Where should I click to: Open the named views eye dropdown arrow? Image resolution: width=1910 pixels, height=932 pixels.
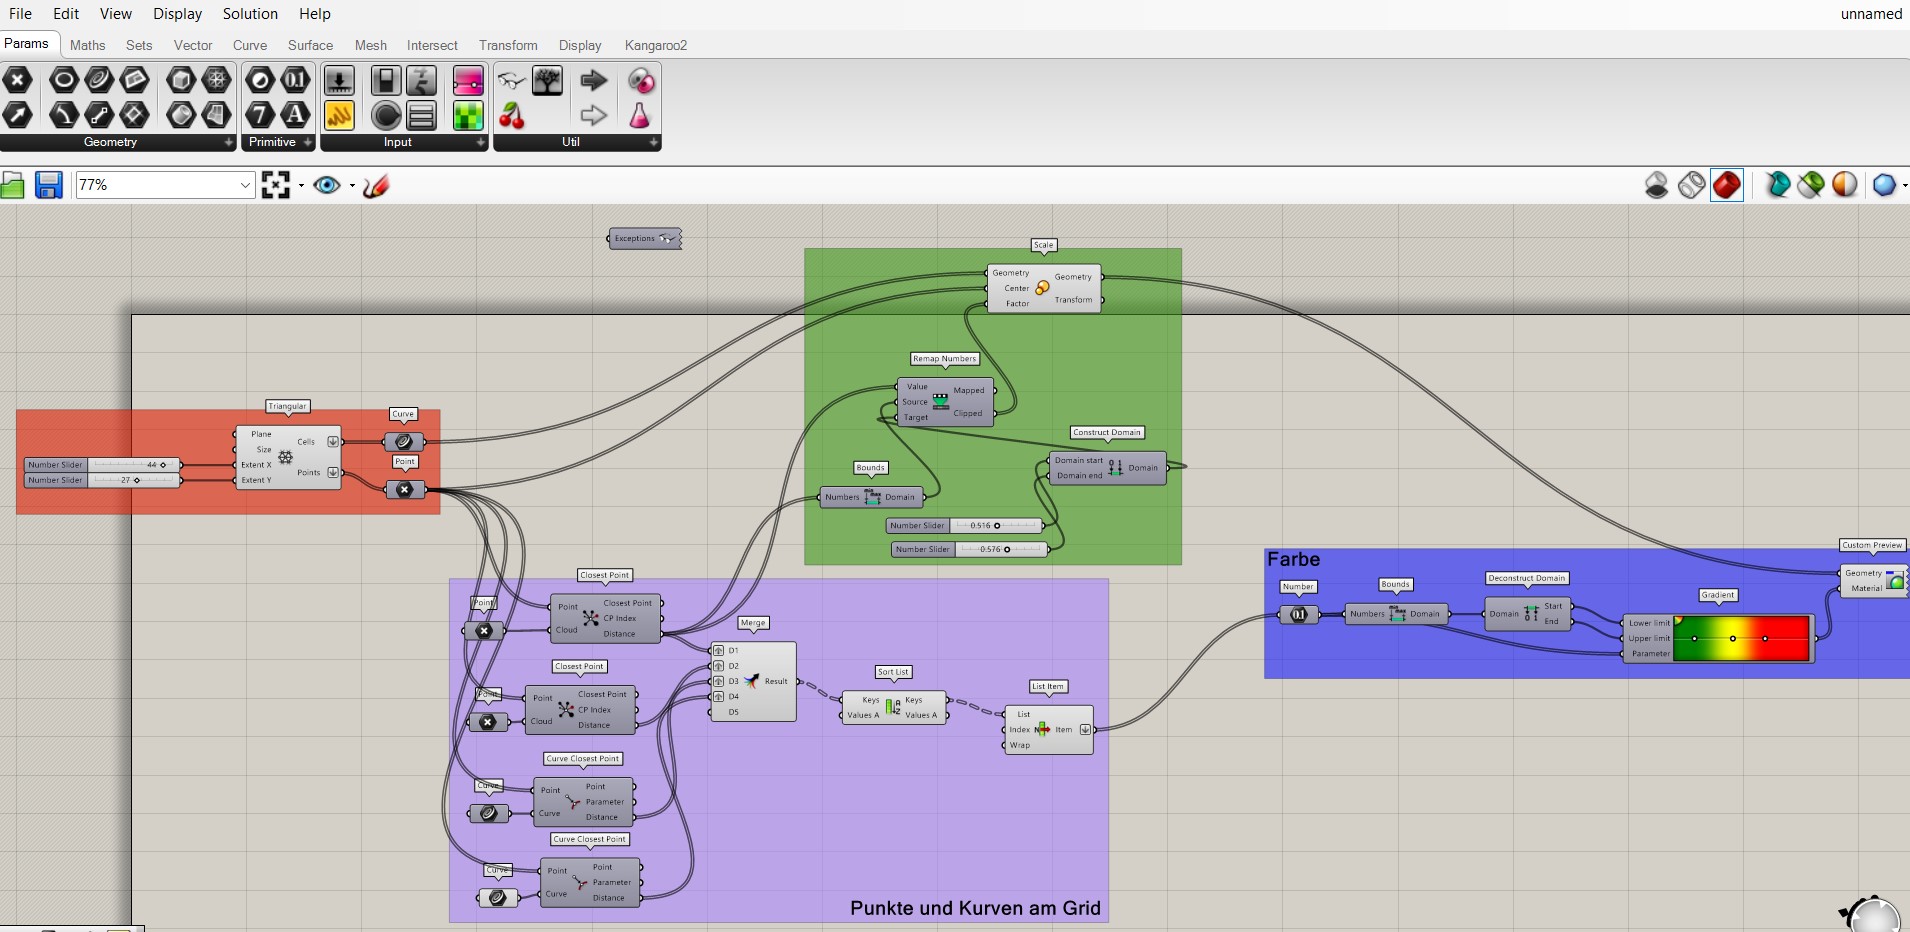[x=352, y=186]
